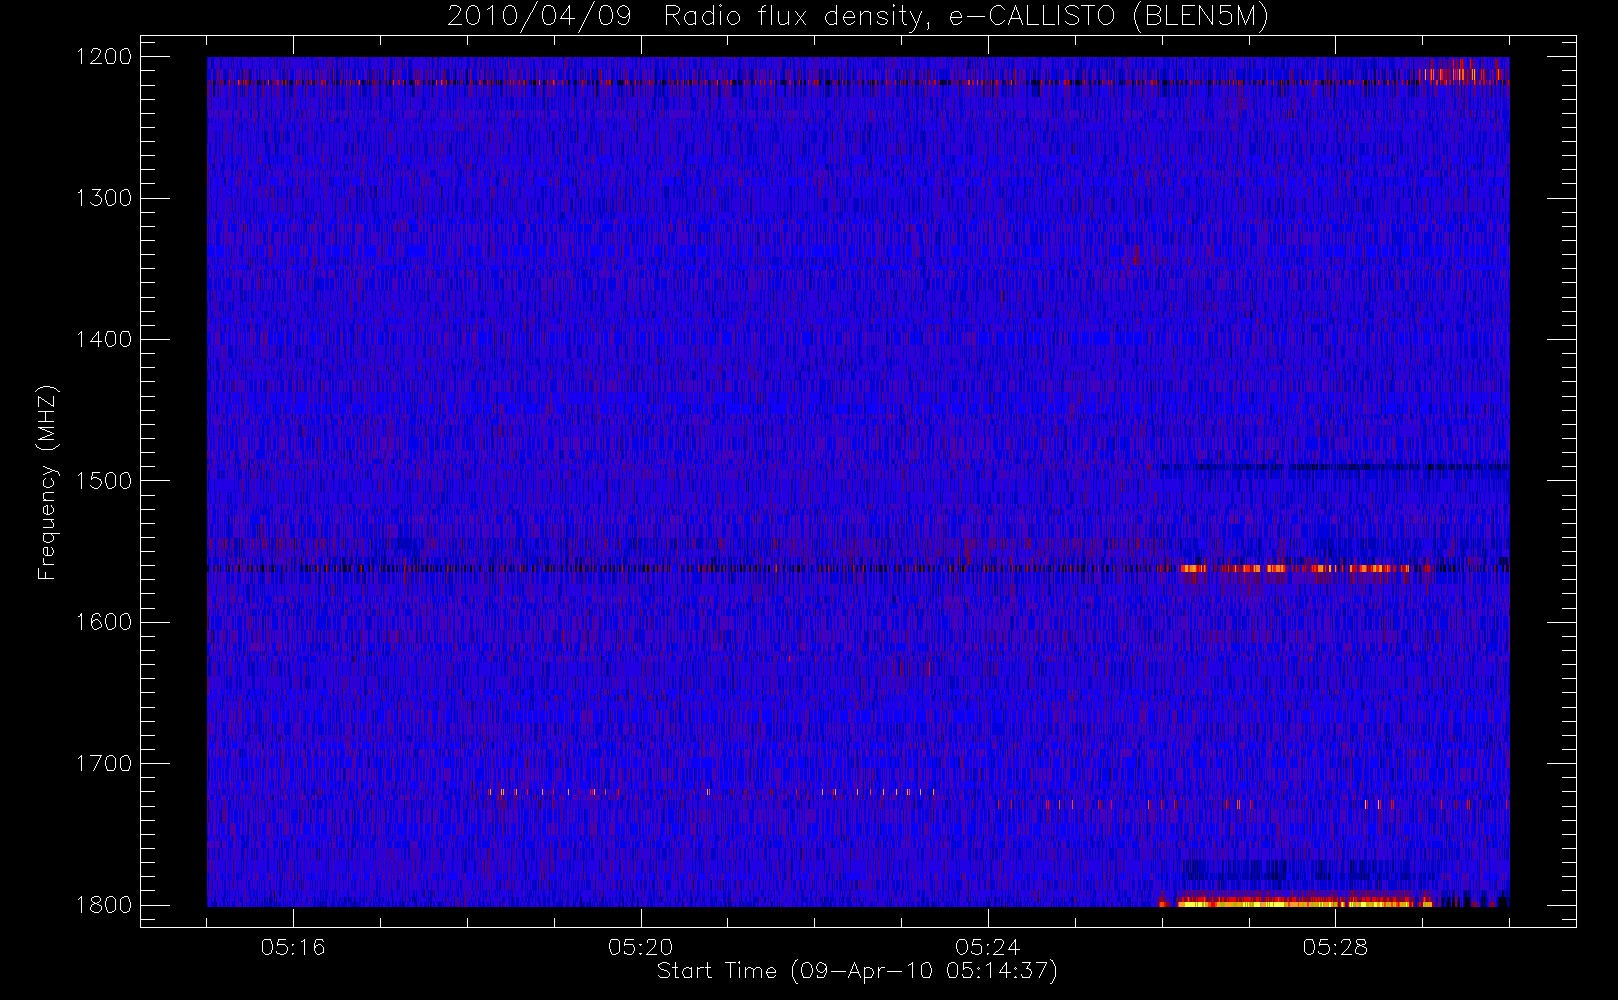Image resolution: width=1618 pixels, height=1000 pixels.
Task: Click the 'Frequency (MHz)' axis label
Action: (x=46, y=482)
